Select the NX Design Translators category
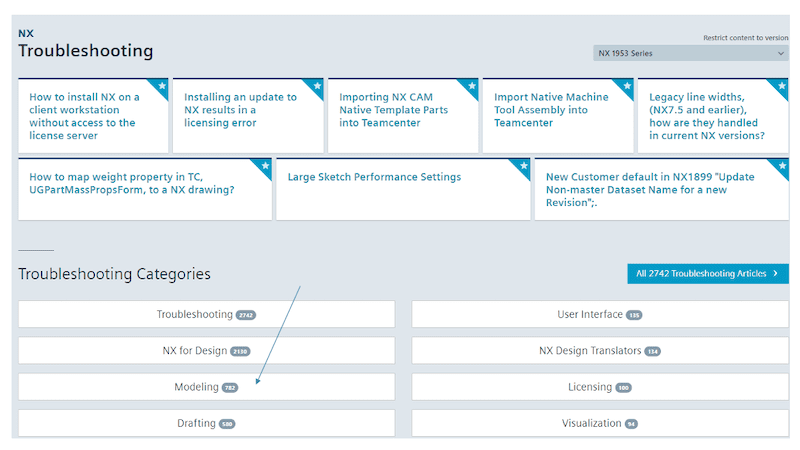Viewport: 800px width, 450px height. pyautogui.click(x=600, y=351)
